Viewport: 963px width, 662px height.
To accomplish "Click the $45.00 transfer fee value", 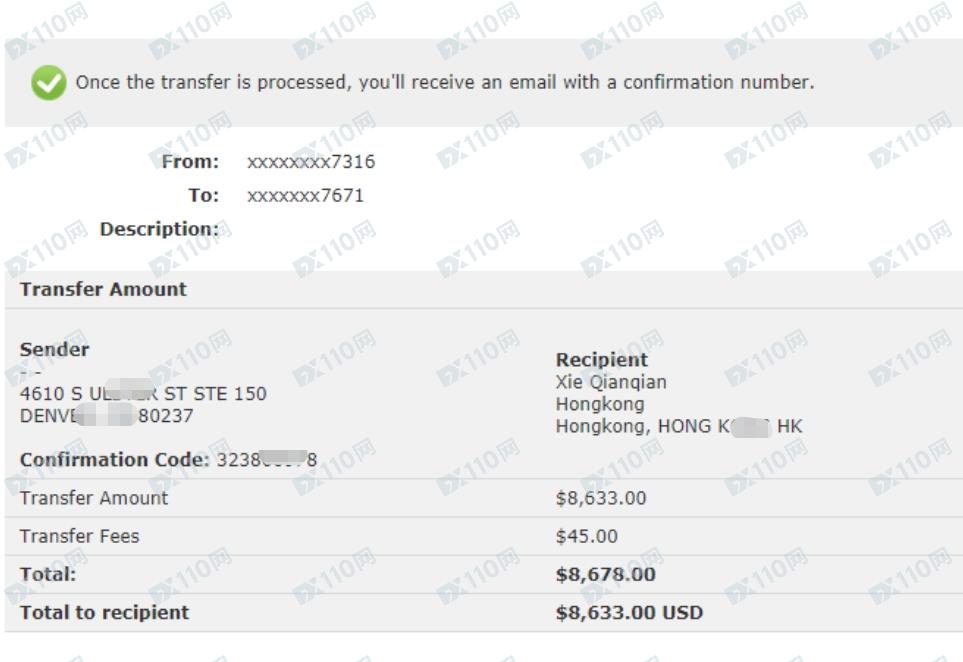I will point(587,536).
